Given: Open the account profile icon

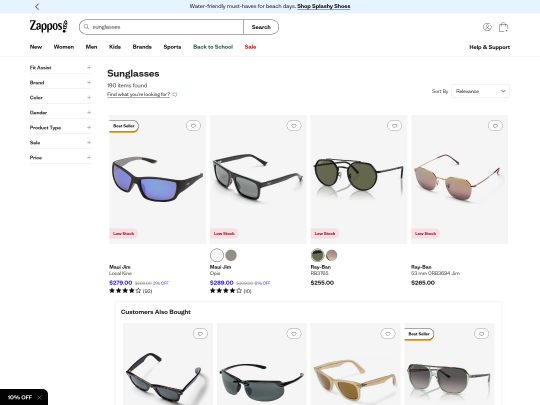Looking at the screenshot, I should 487,27.
